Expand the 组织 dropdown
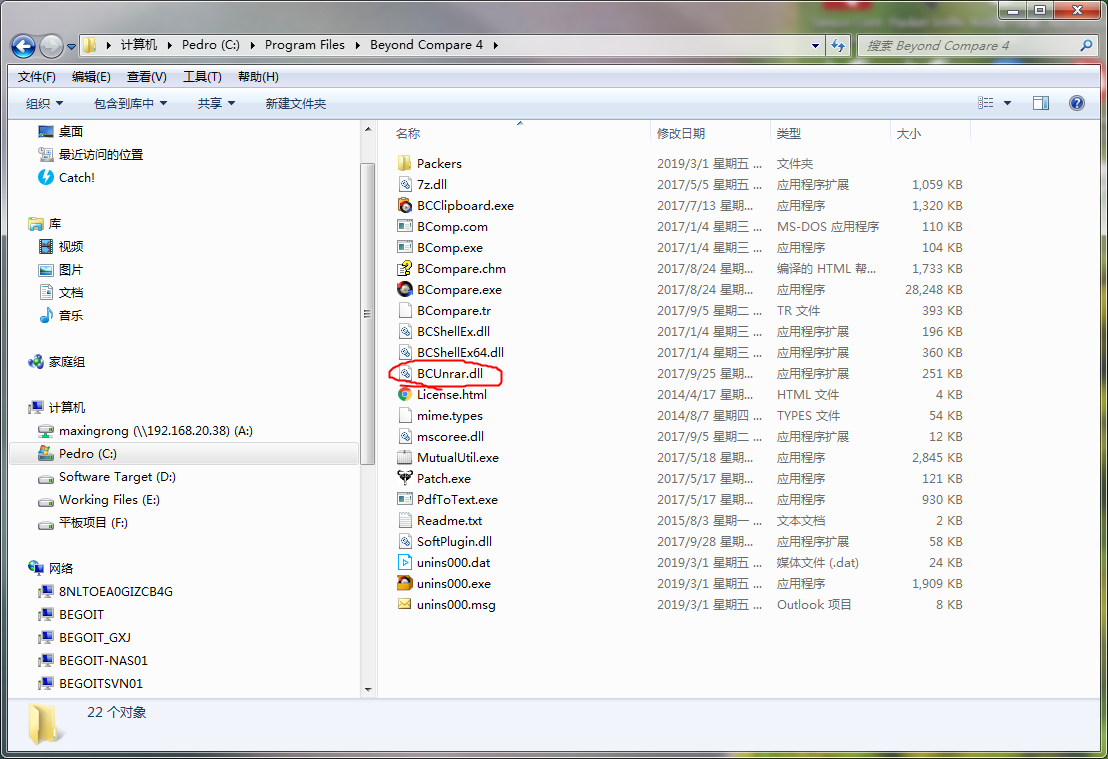The width and height of the screenshot is (1108, 759). [x=45, y=103]
